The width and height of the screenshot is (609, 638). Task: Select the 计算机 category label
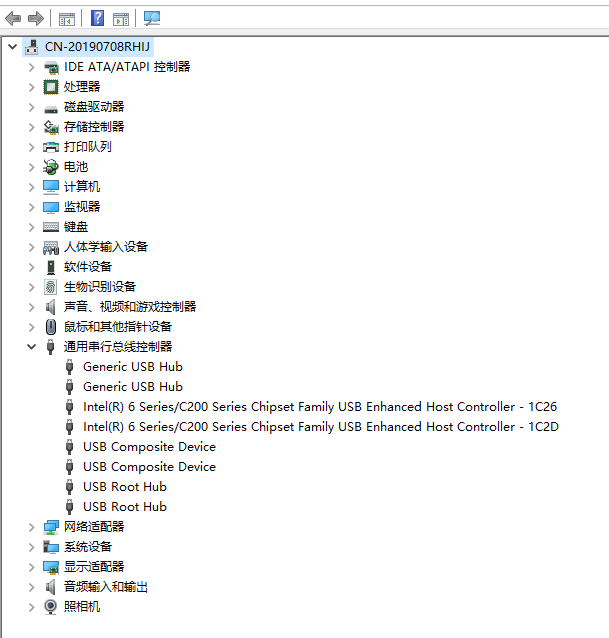point(82,187)
